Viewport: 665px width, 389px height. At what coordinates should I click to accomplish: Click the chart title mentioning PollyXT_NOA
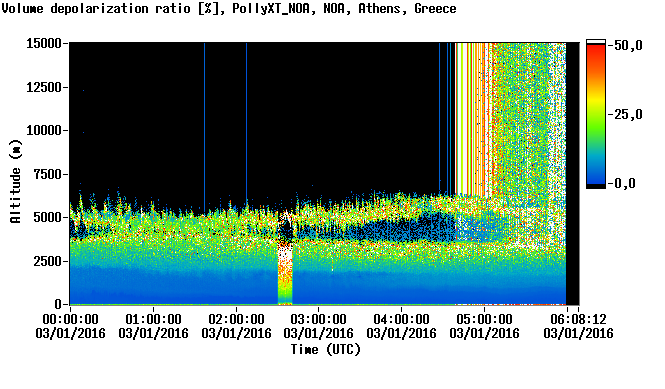click(229, 8)
